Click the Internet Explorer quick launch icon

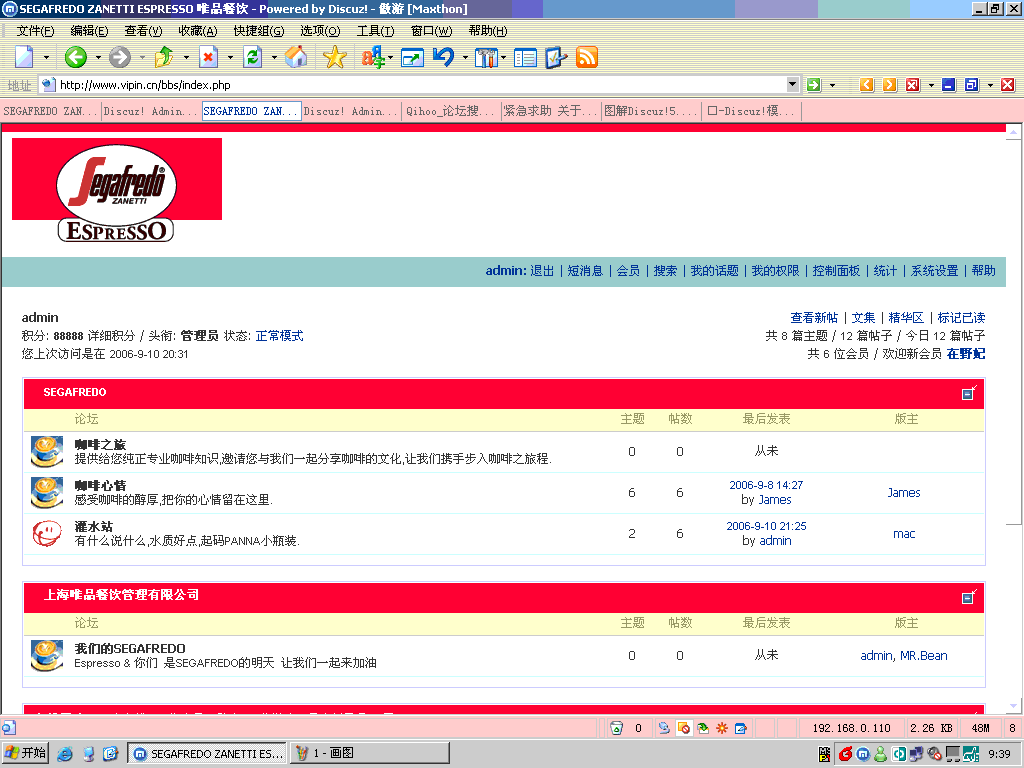[65, 754]
